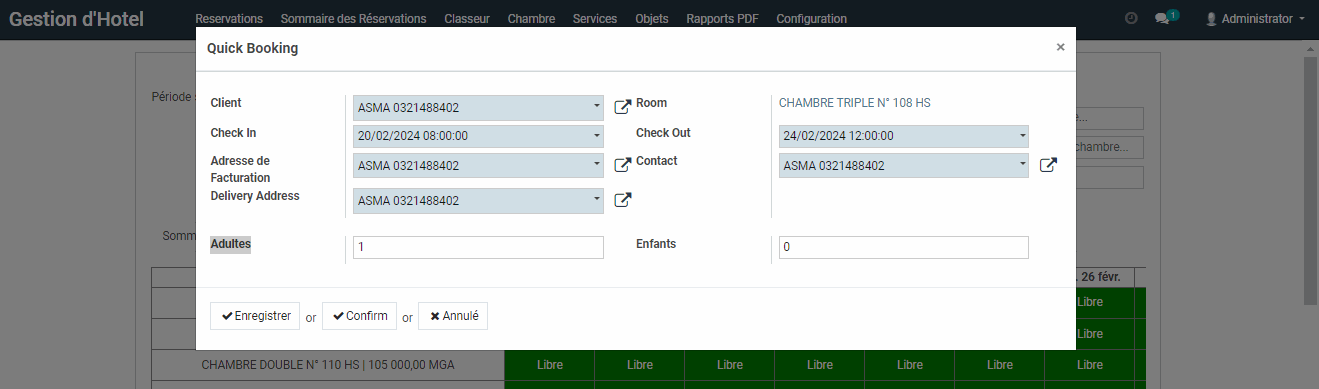Open the Objets menu
1319x389 pixels.
pyautogui.click(x=652, y=19)
